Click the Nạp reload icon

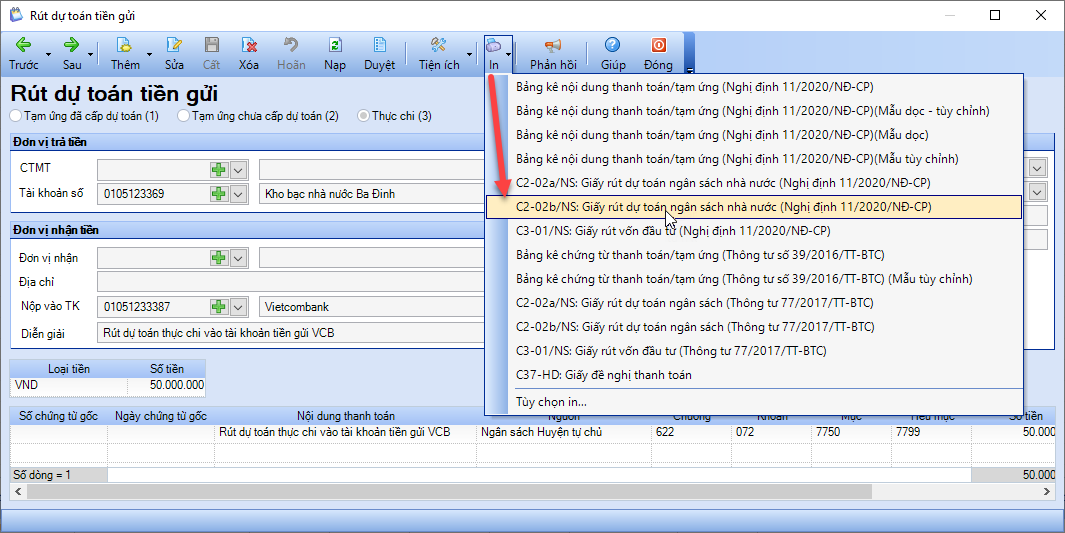click(334, 45)
